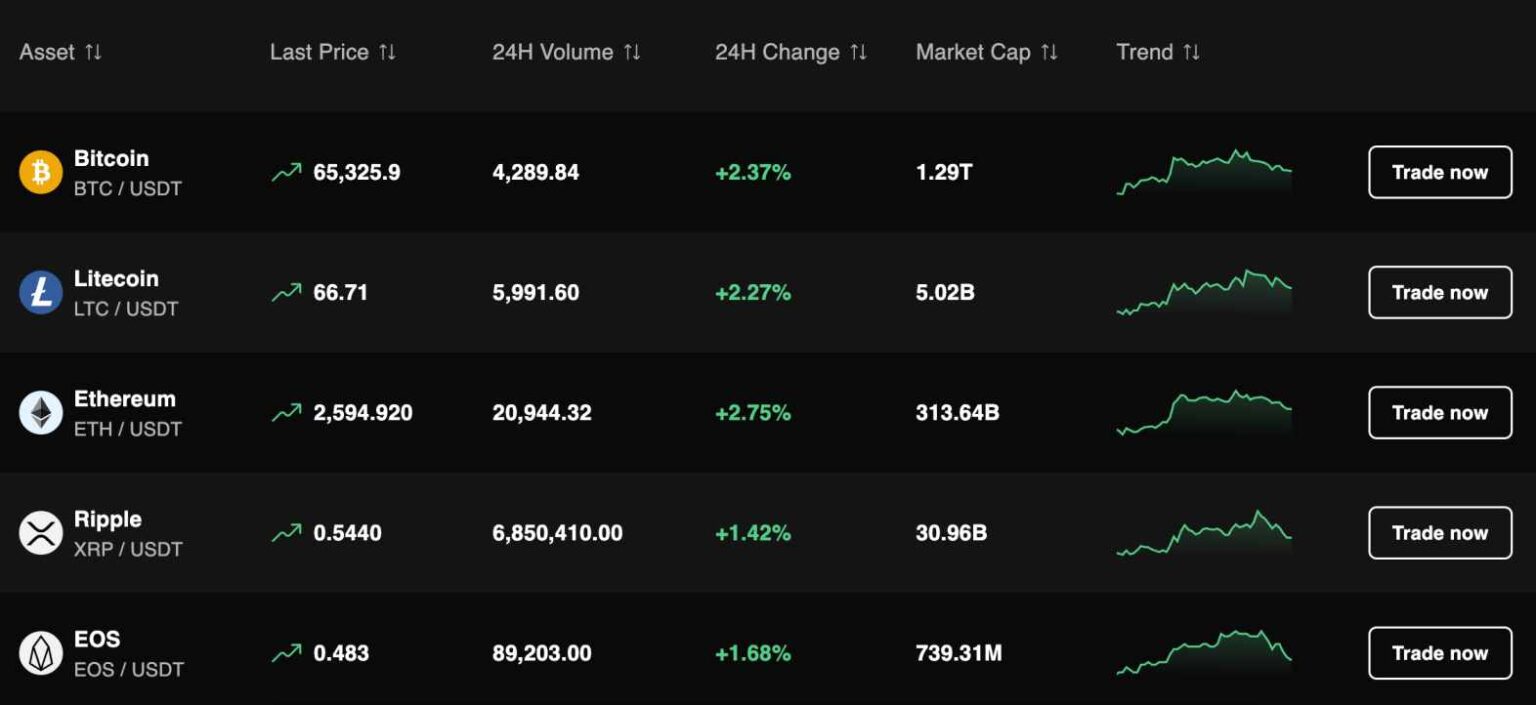Click Trade now for Ripple
This screenshot has height=705, width=1536.
[1440, 533]
